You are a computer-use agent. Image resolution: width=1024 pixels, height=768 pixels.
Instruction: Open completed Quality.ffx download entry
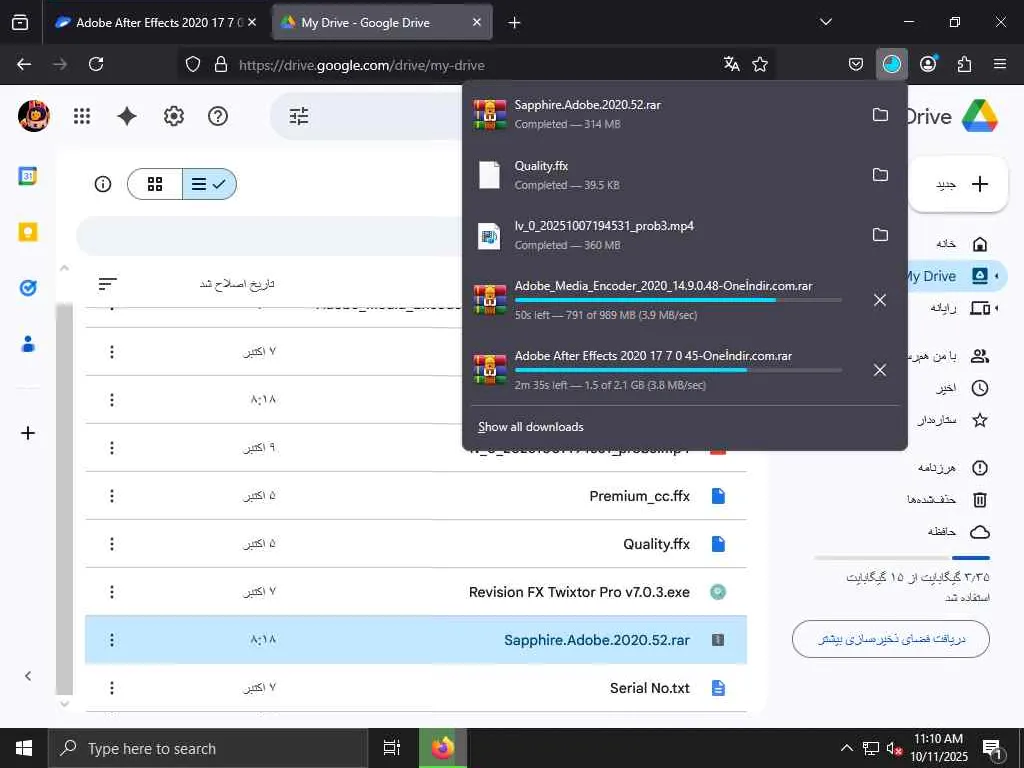[662, 174]
